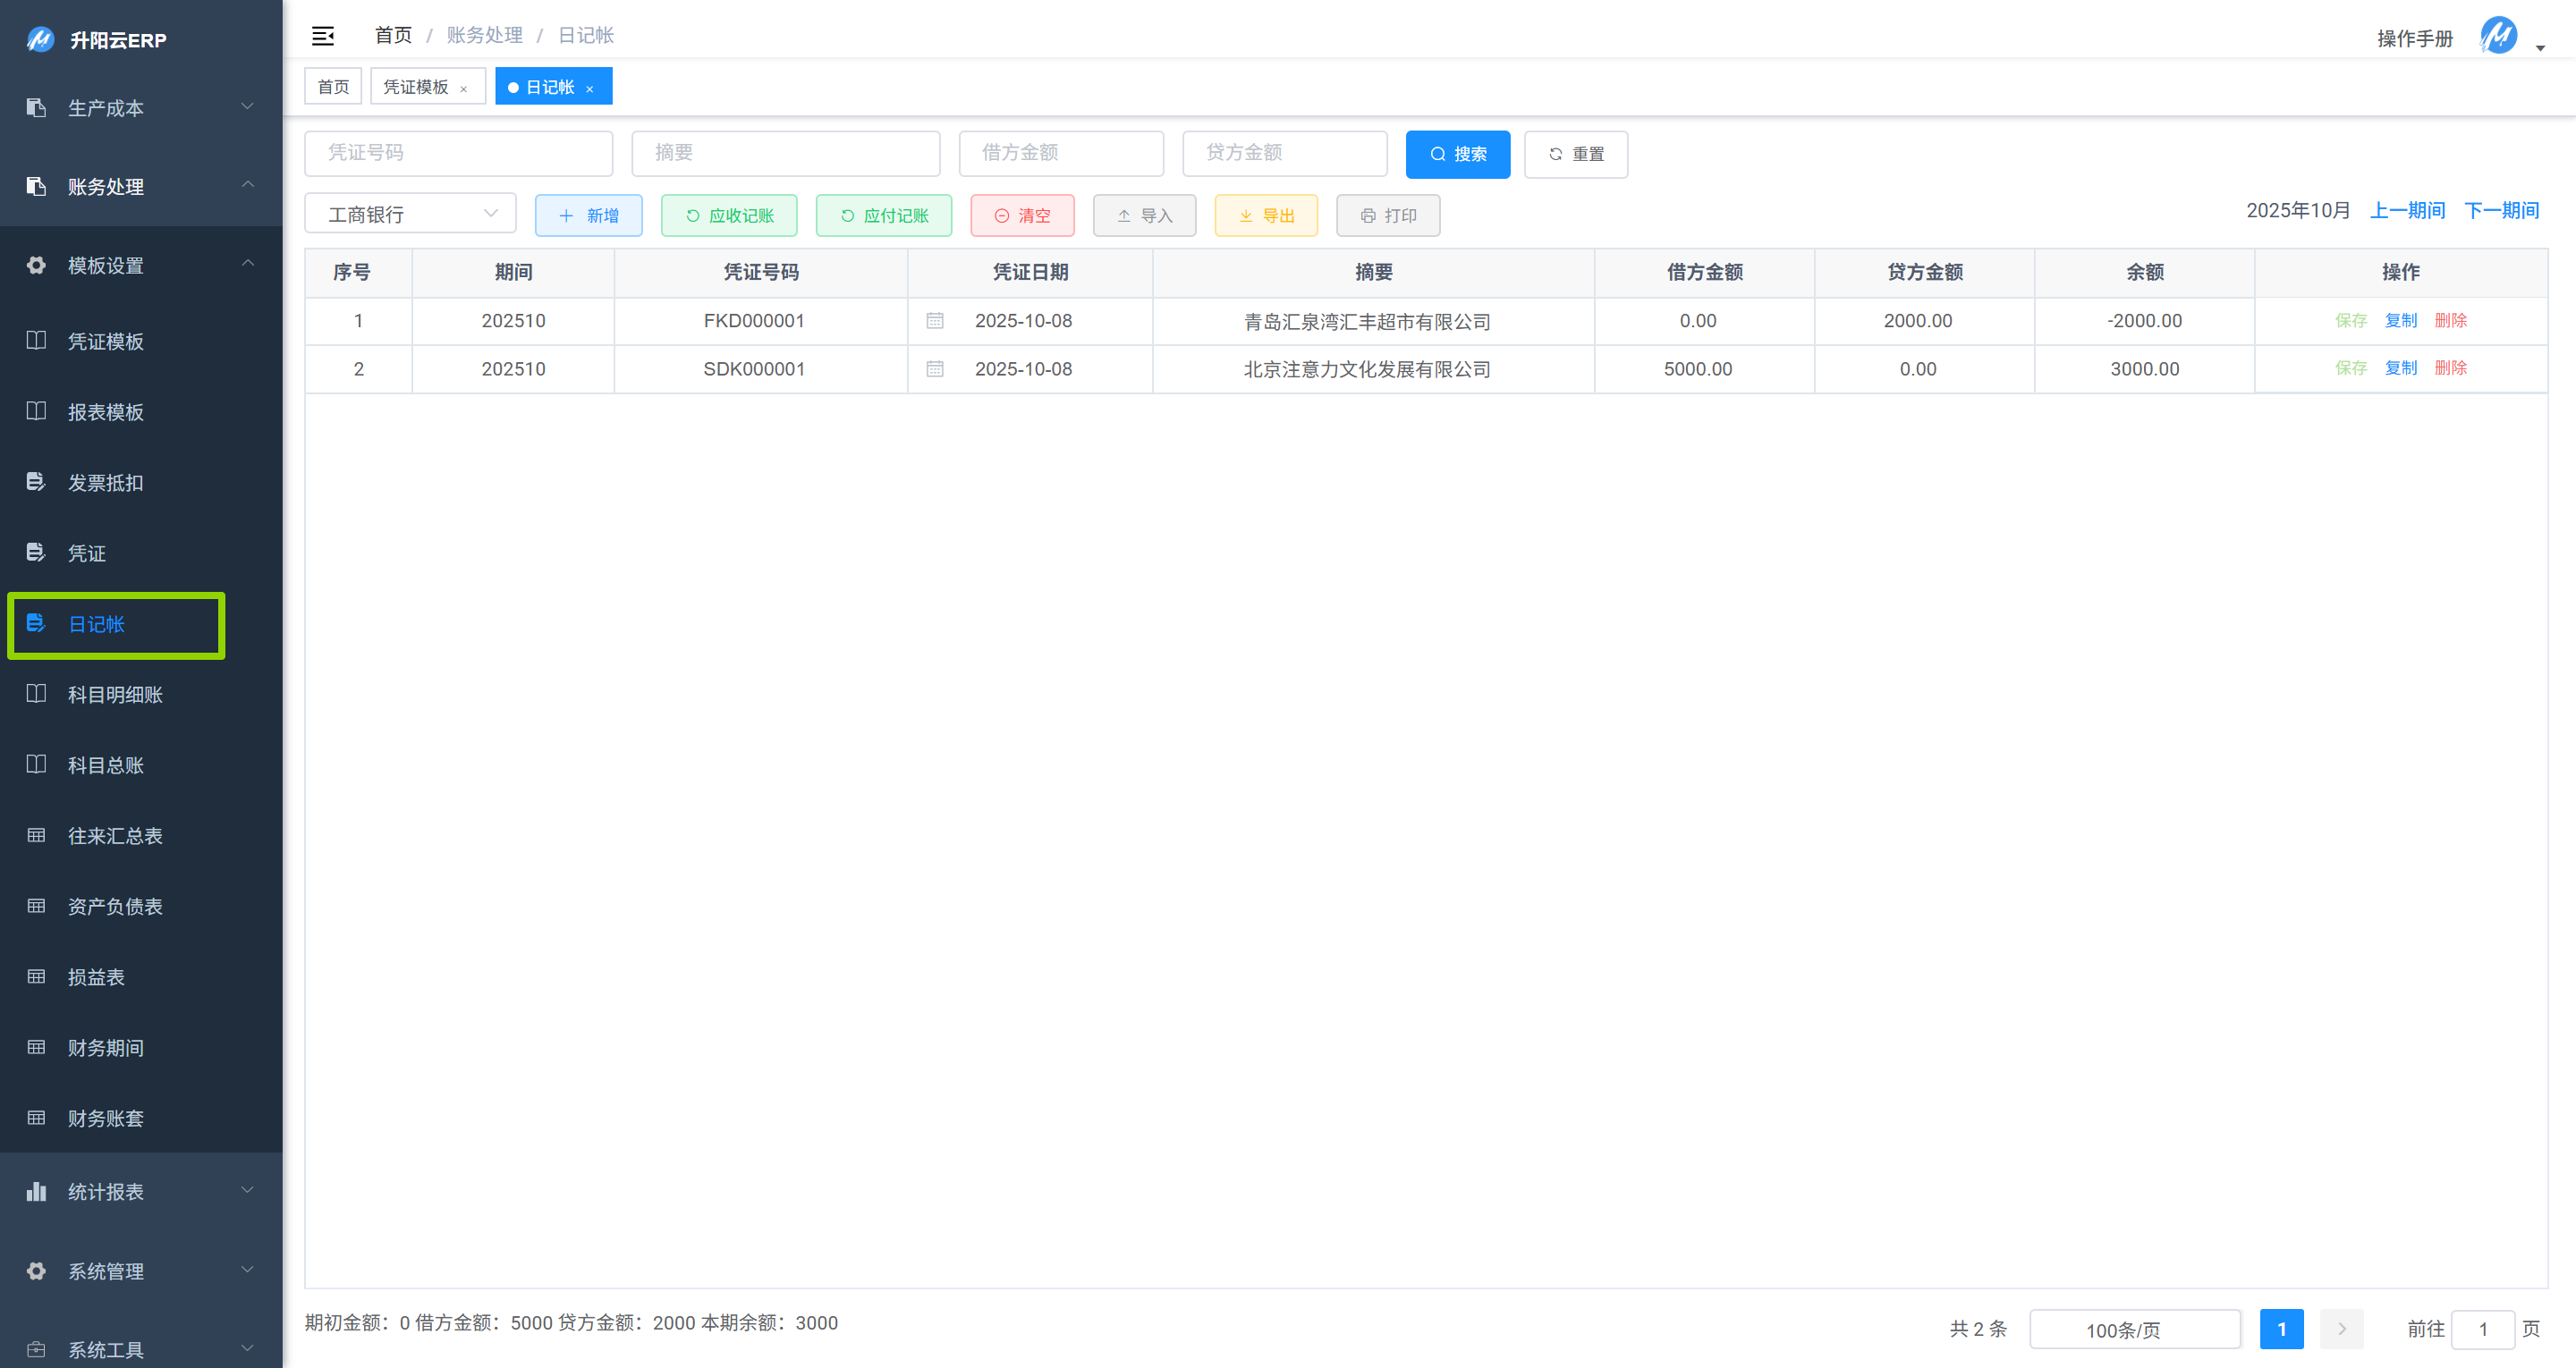This screenshot has height=1368, width=2576.
Task: Open 账务处理 in the breadcrumb
Action: [484, 35]
